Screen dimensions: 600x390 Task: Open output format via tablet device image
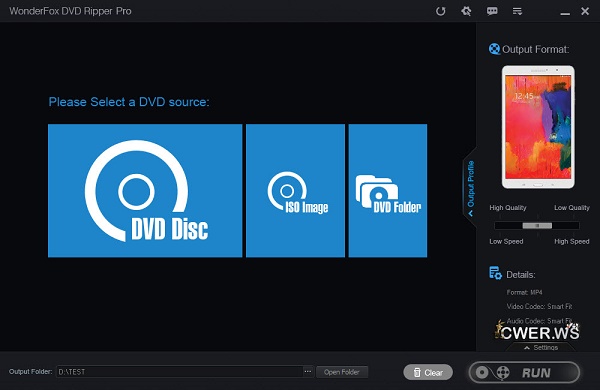pos(538,127)
